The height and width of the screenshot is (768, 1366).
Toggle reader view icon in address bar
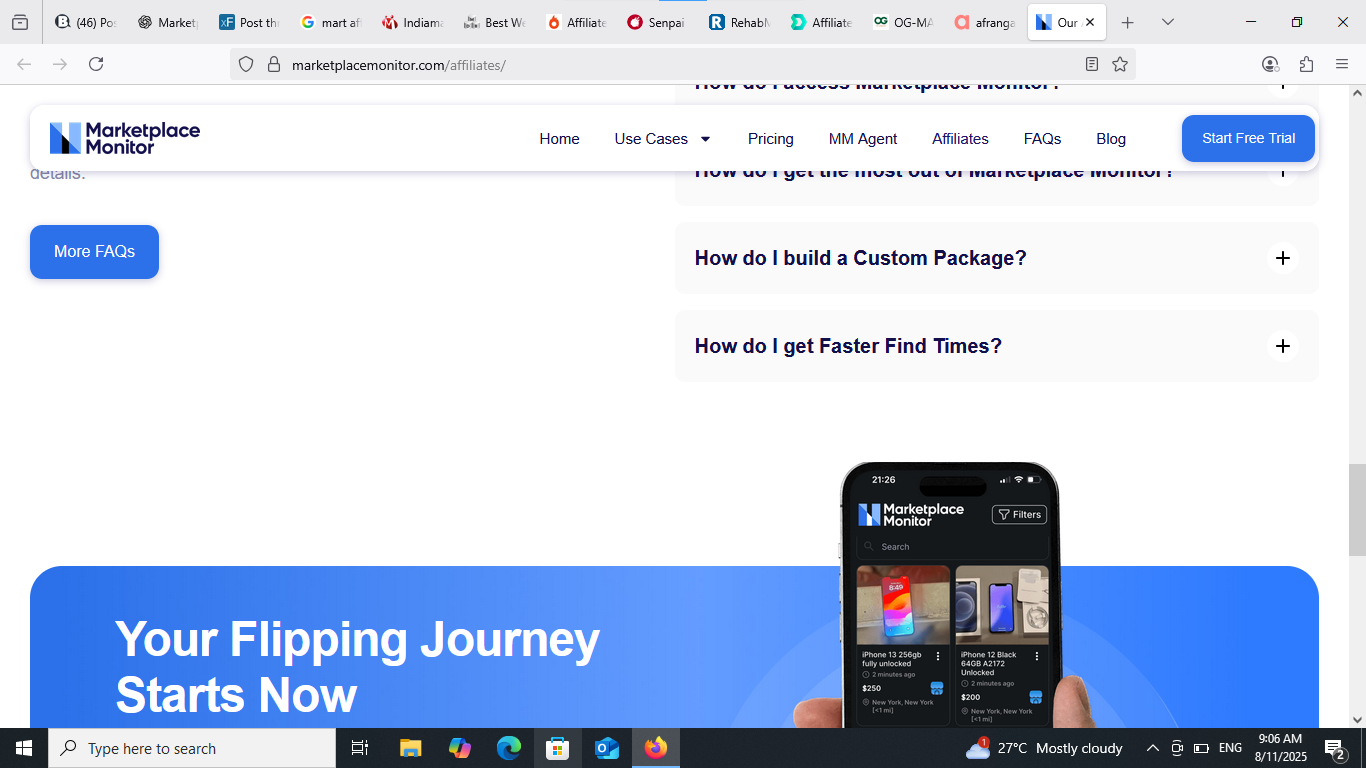[x=1092, y=64]
